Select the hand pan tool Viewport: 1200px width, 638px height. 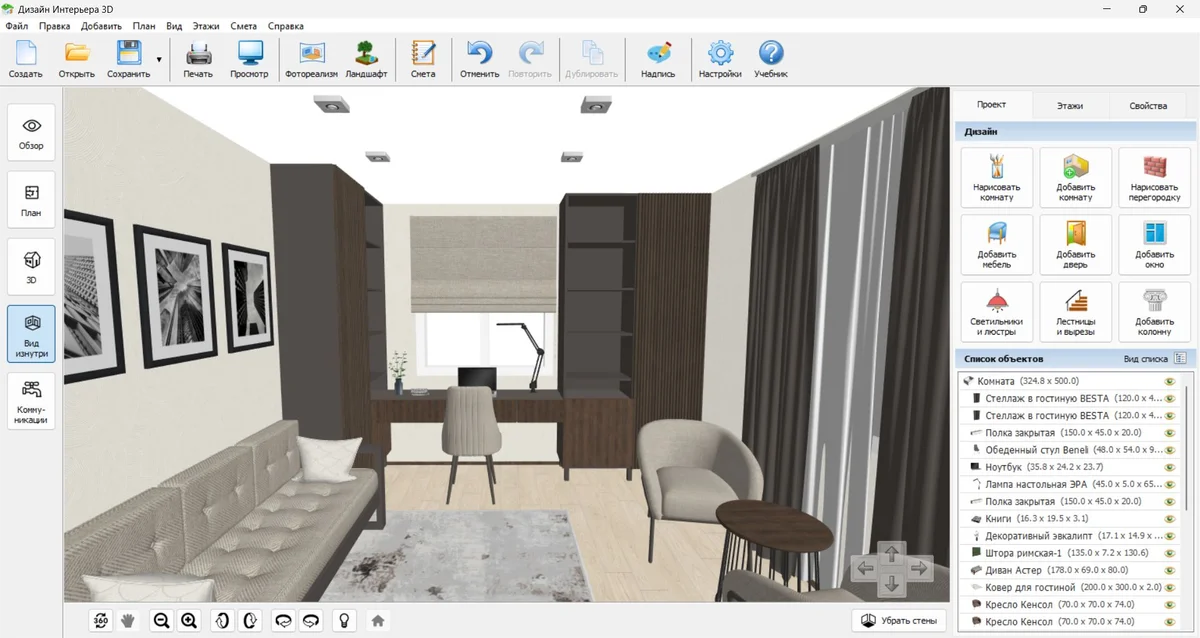pos(128,620)
